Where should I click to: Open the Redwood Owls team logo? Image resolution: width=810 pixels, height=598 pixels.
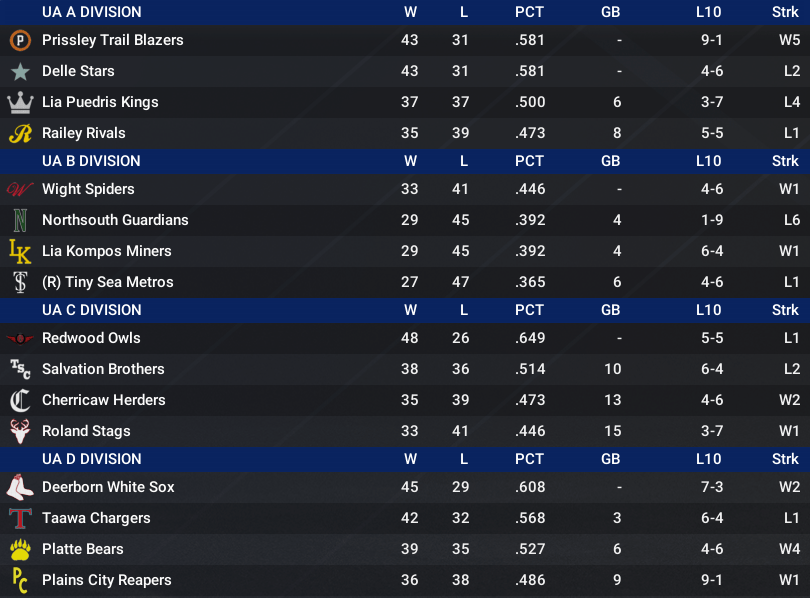[x=20, y=339]
